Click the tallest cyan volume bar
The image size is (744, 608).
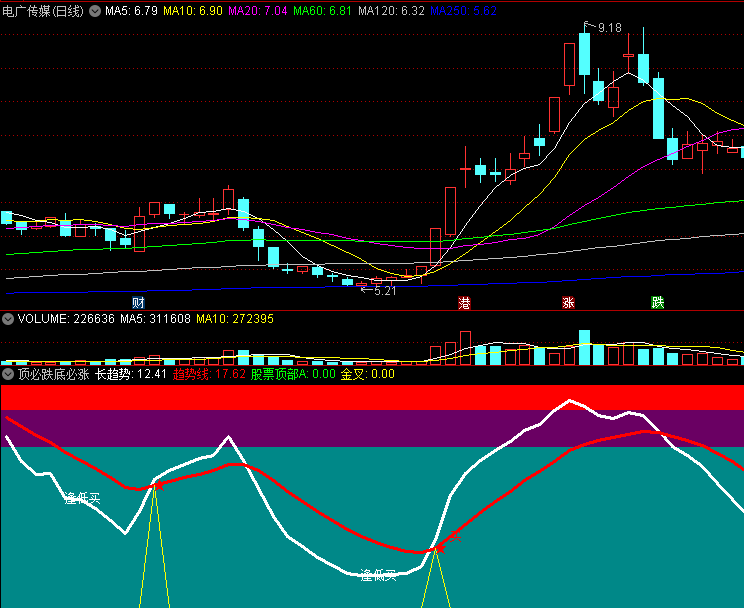pyautogui.click(x=585, y=347)
